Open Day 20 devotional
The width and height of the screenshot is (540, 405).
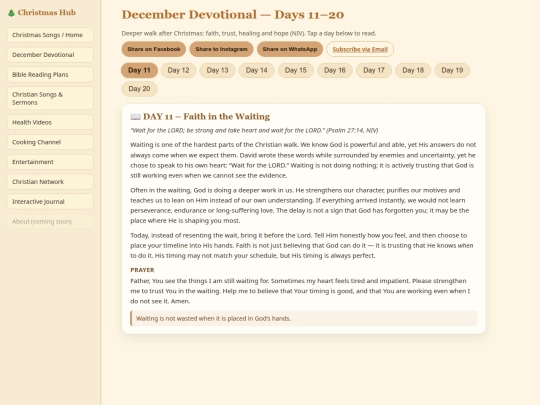[139, 89]
